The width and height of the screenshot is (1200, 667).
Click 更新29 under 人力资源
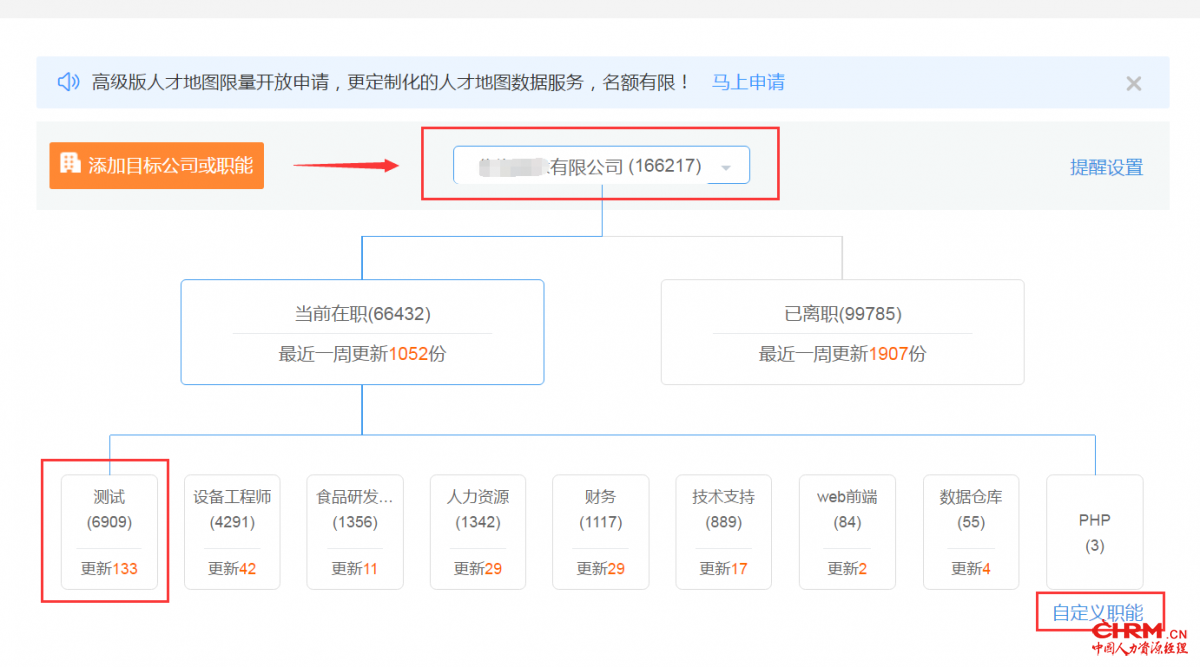click(x=478, y=568)
